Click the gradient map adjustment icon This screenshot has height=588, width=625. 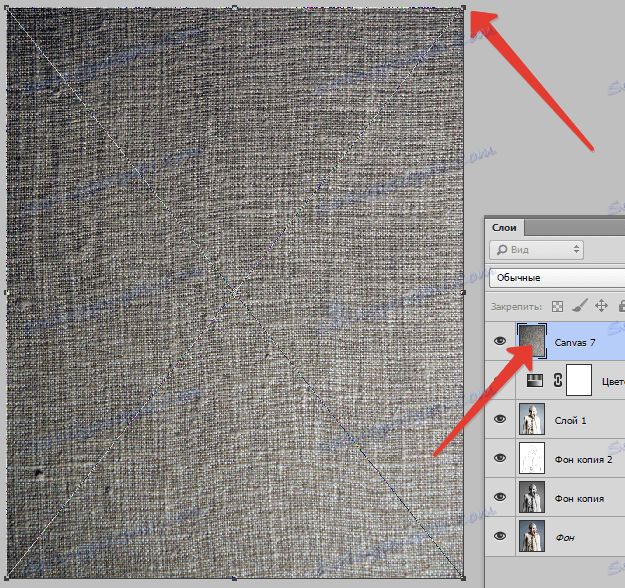535,380
